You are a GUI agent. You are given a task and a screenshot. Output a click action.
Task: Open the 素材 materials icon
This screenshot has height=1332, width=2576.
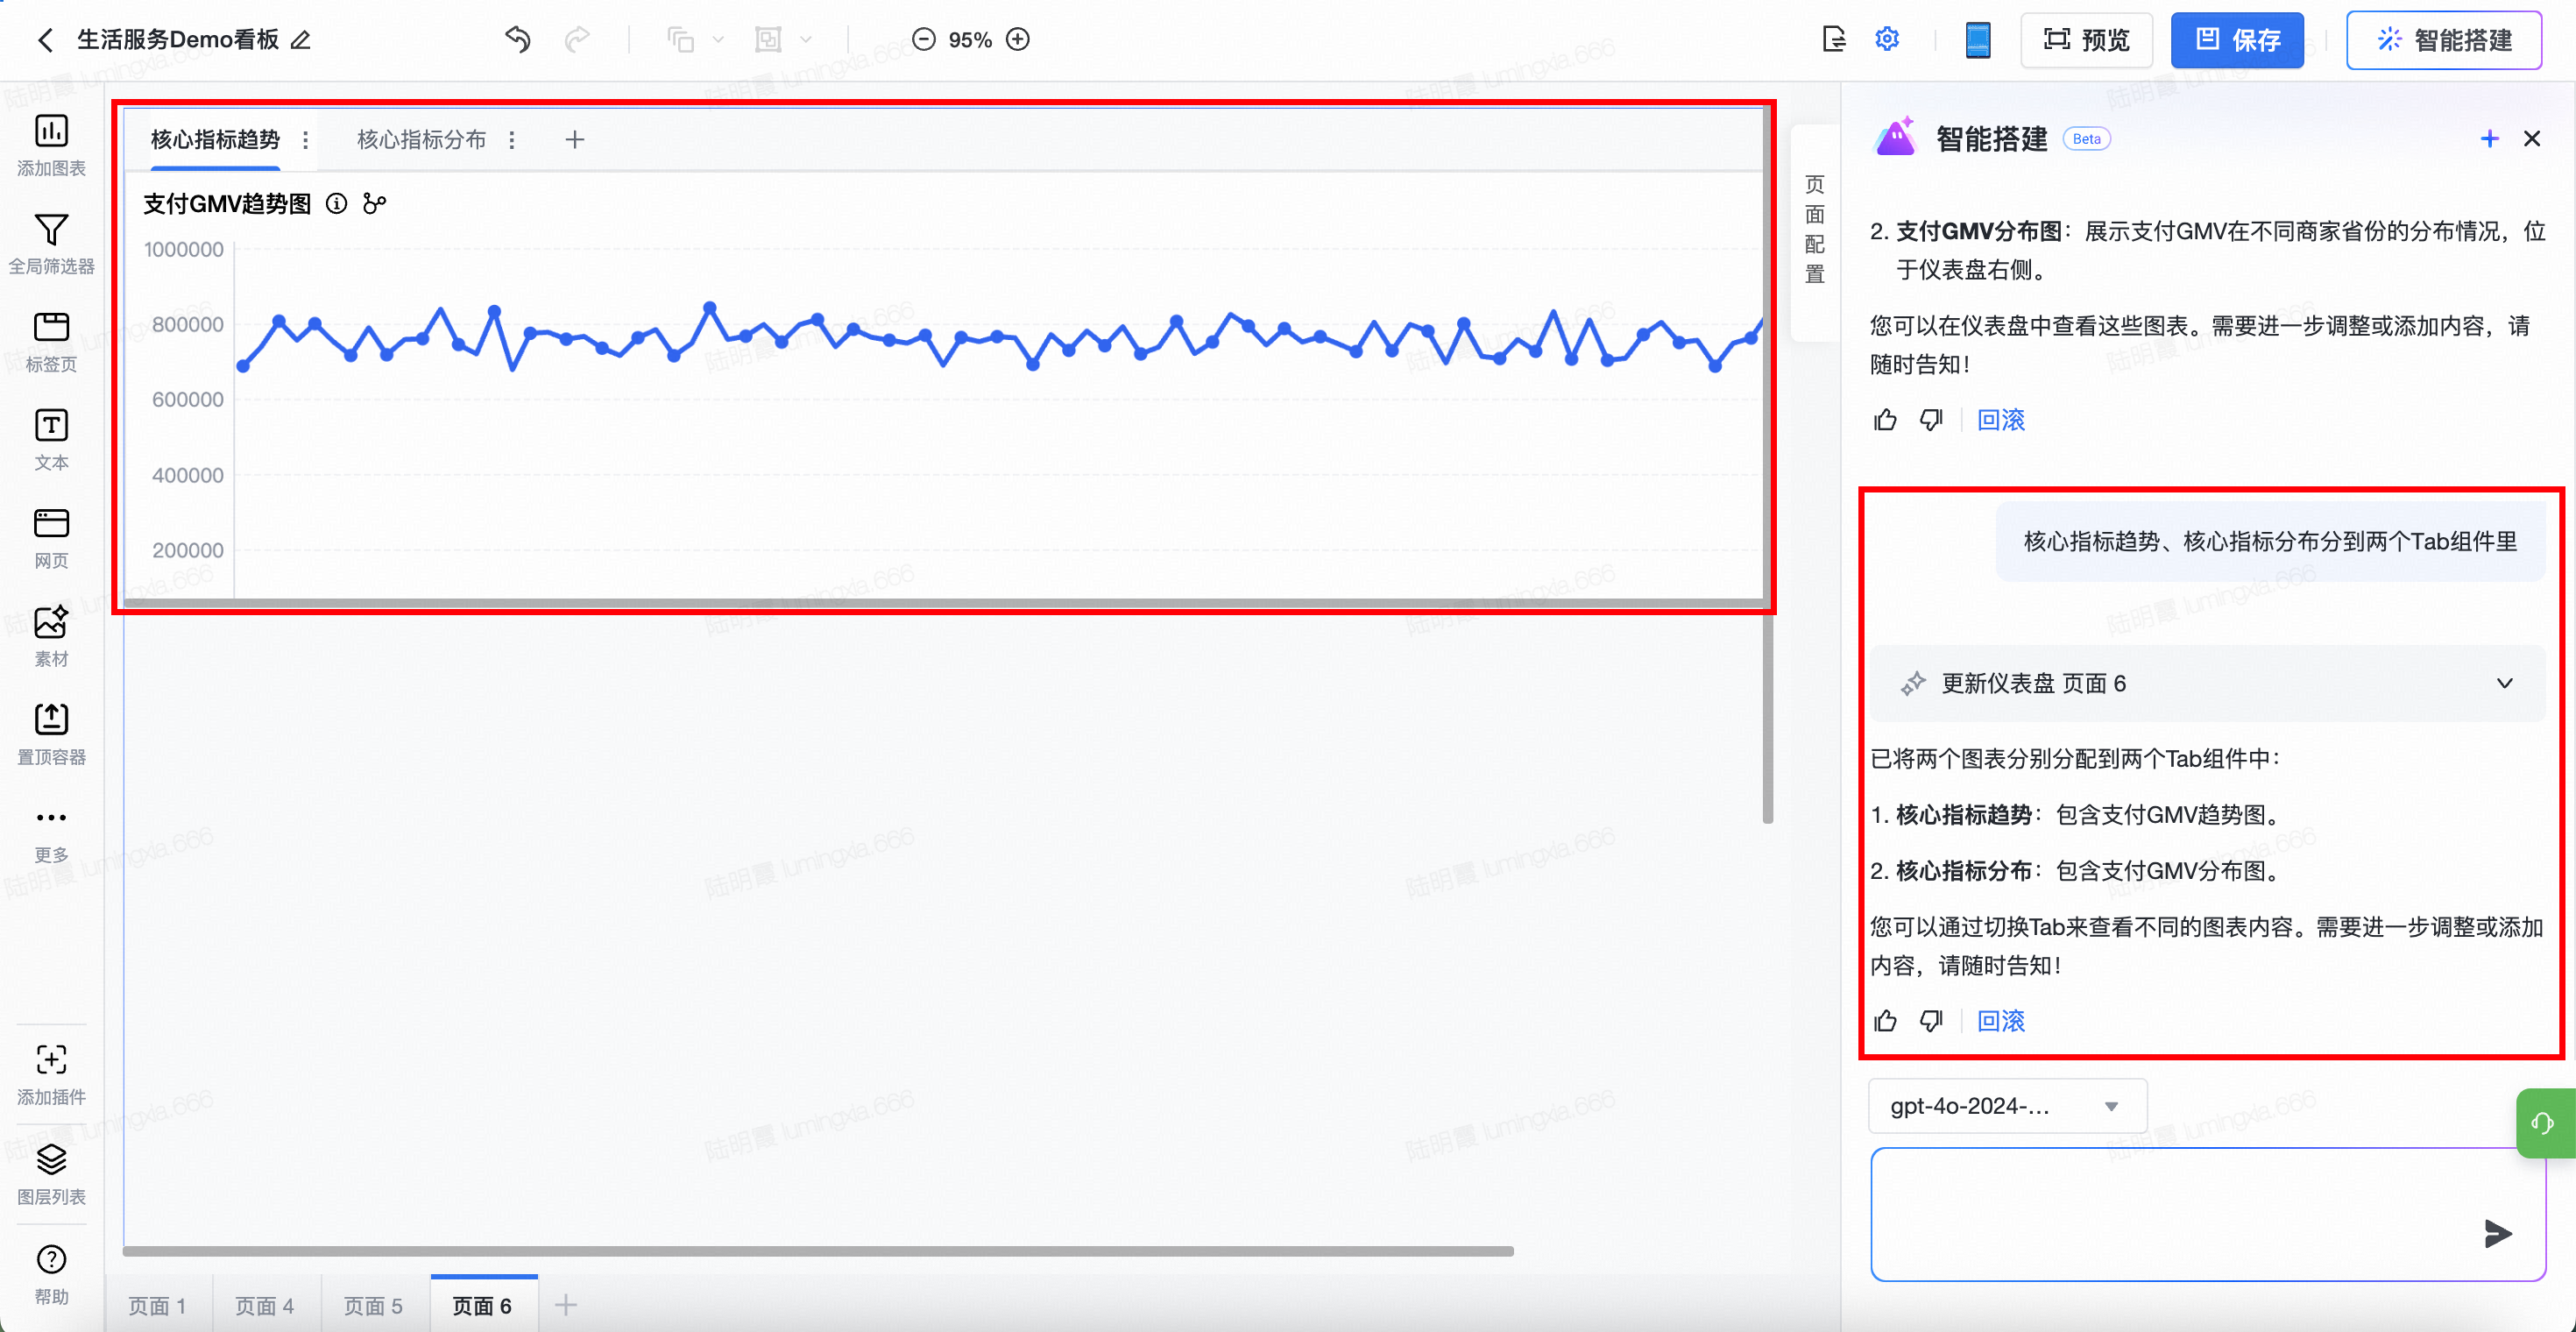[x=51, y=622]
